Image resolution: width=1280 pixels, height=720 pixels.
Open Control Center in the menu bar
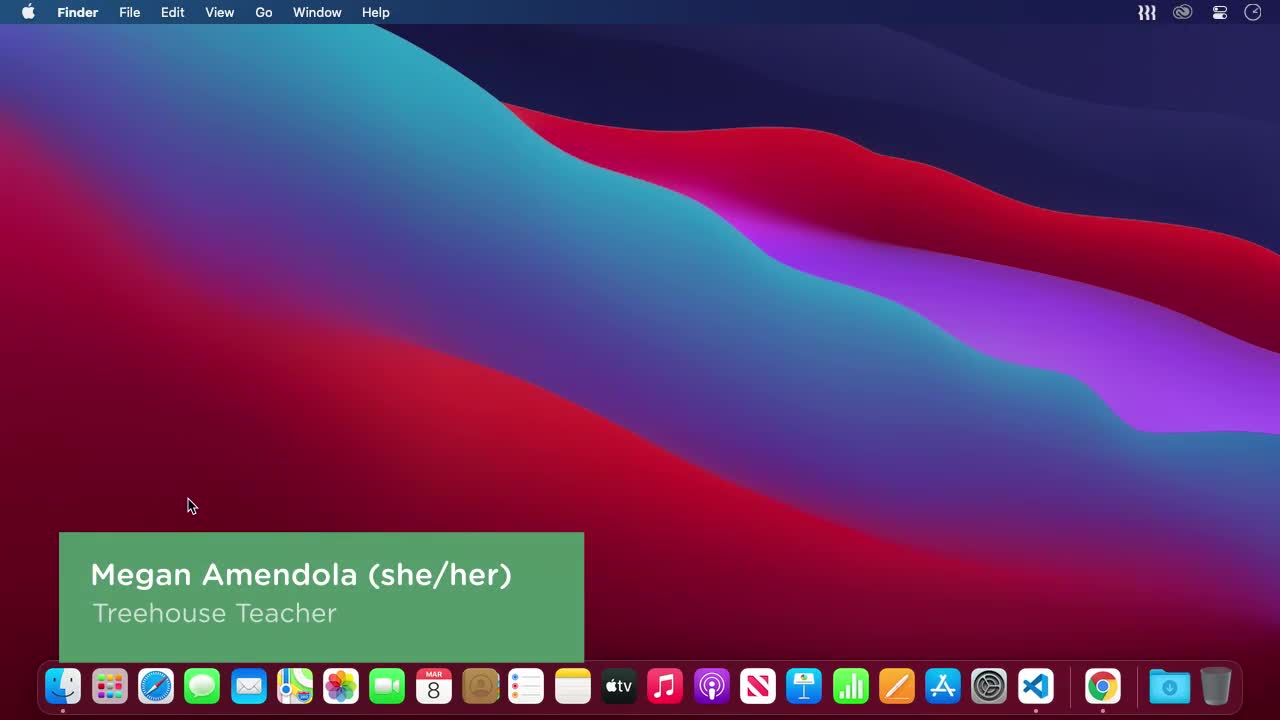pyautogui.click(x=1219, y=12)
